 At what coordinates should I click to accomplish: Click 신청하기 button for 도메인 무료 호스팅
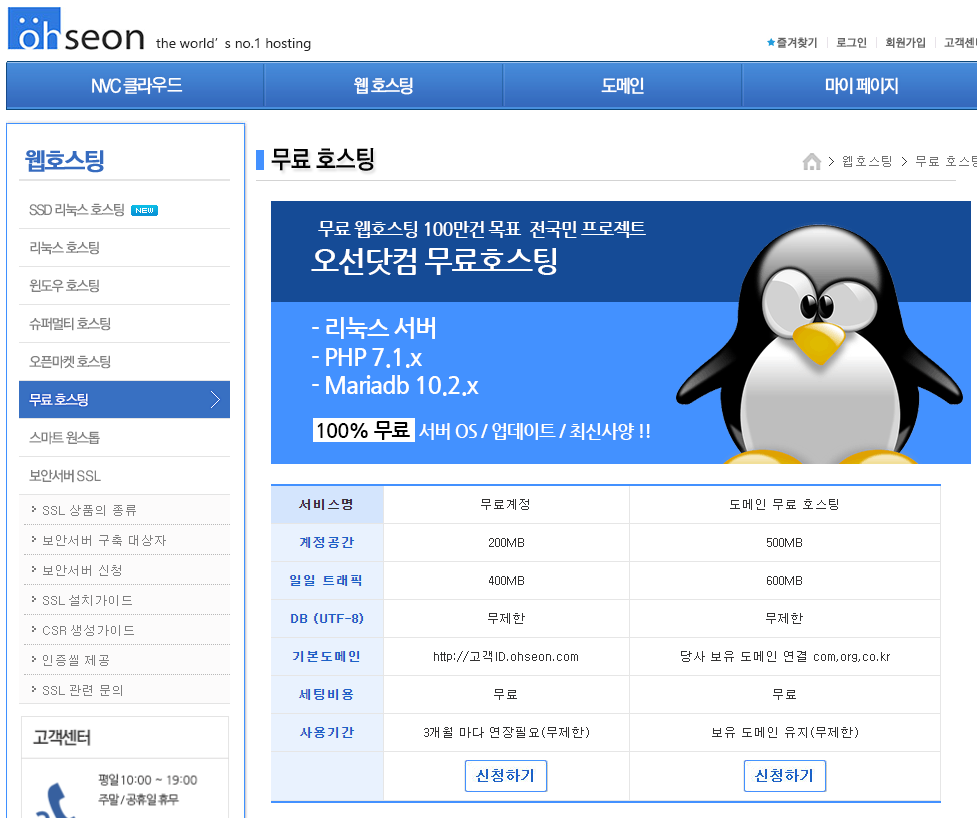pos(784,776)
